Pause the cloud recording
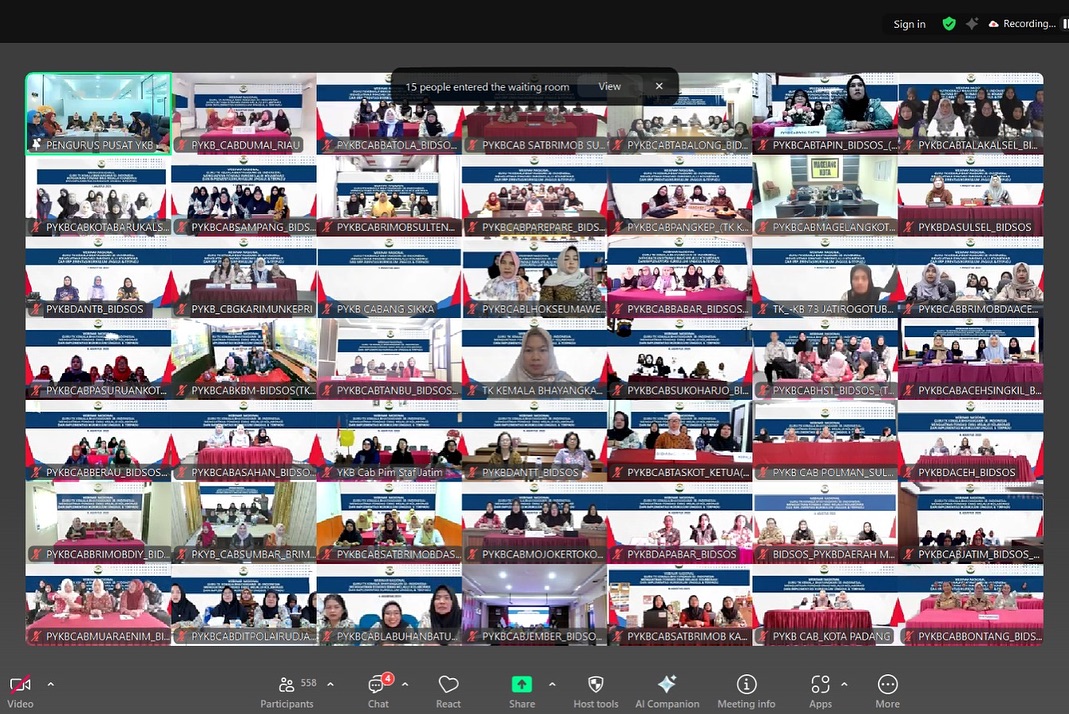Screen dimensions: 1069x714 point(1021,24)
